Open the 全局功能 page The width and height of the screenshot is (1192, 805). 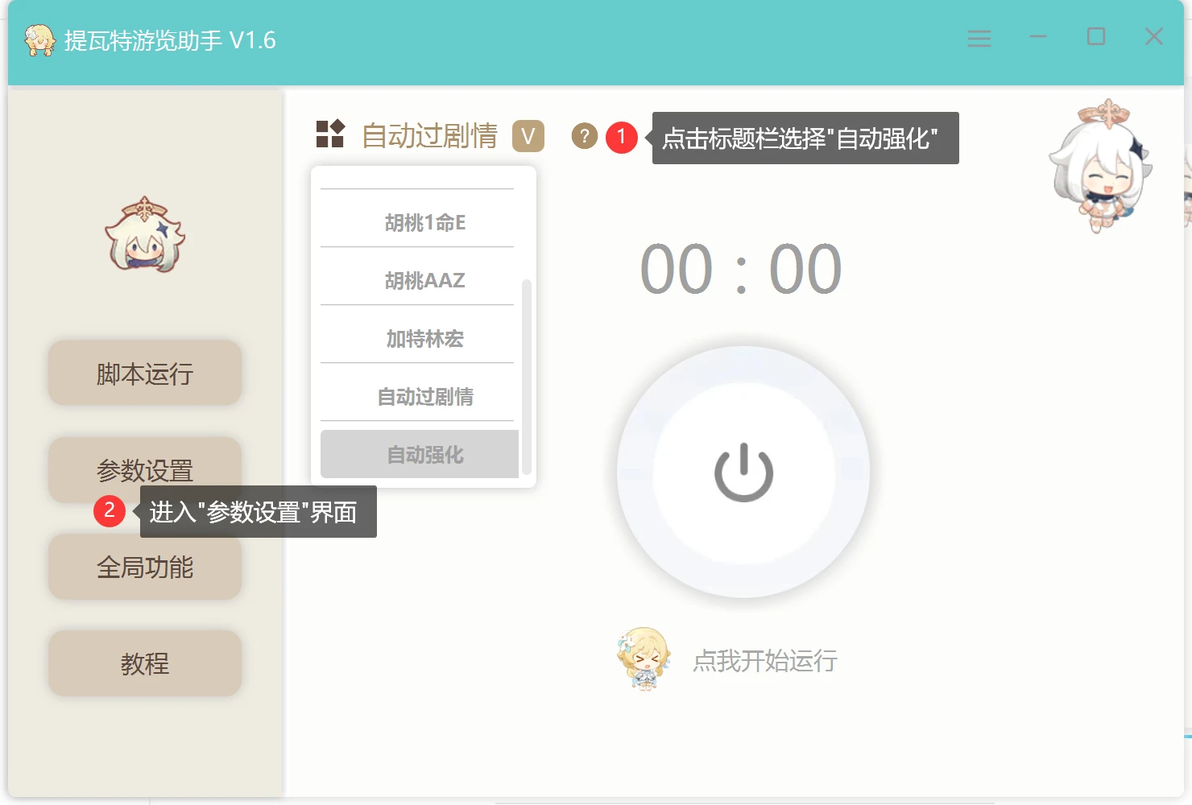[145, 566]
